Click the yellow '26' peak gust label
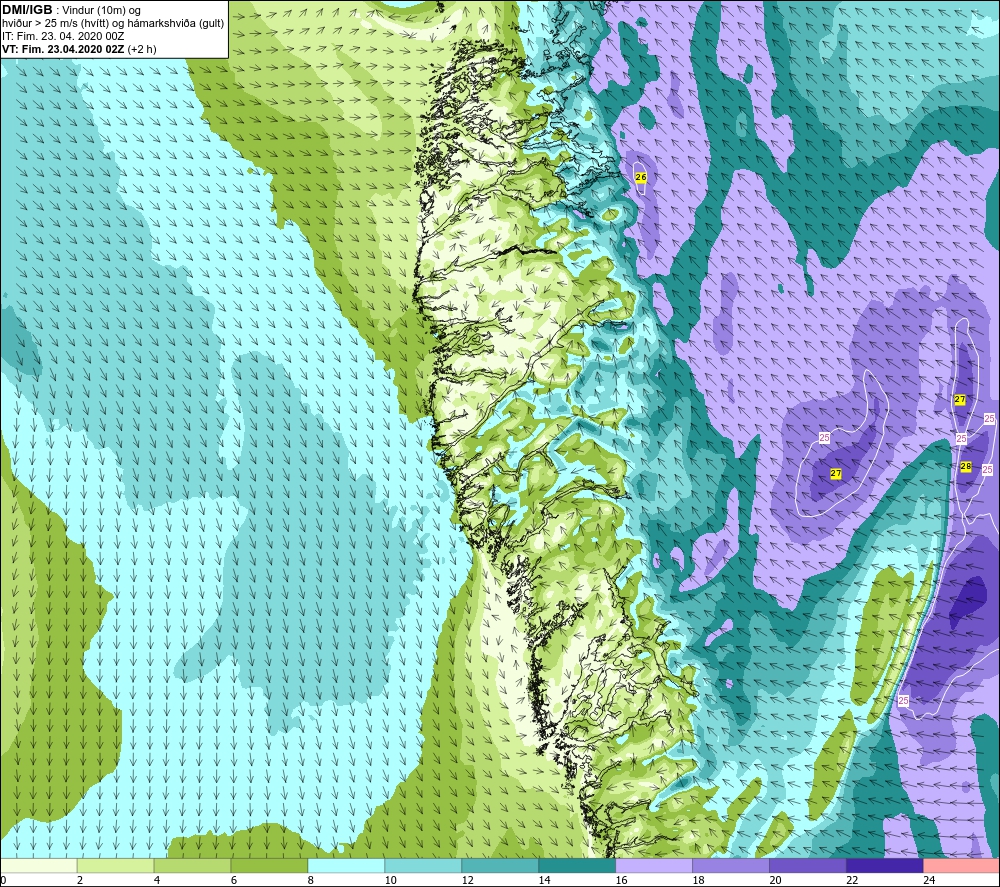Viewport: 1000px width, 887px height. pyautogui.click(x=641, y=177)
